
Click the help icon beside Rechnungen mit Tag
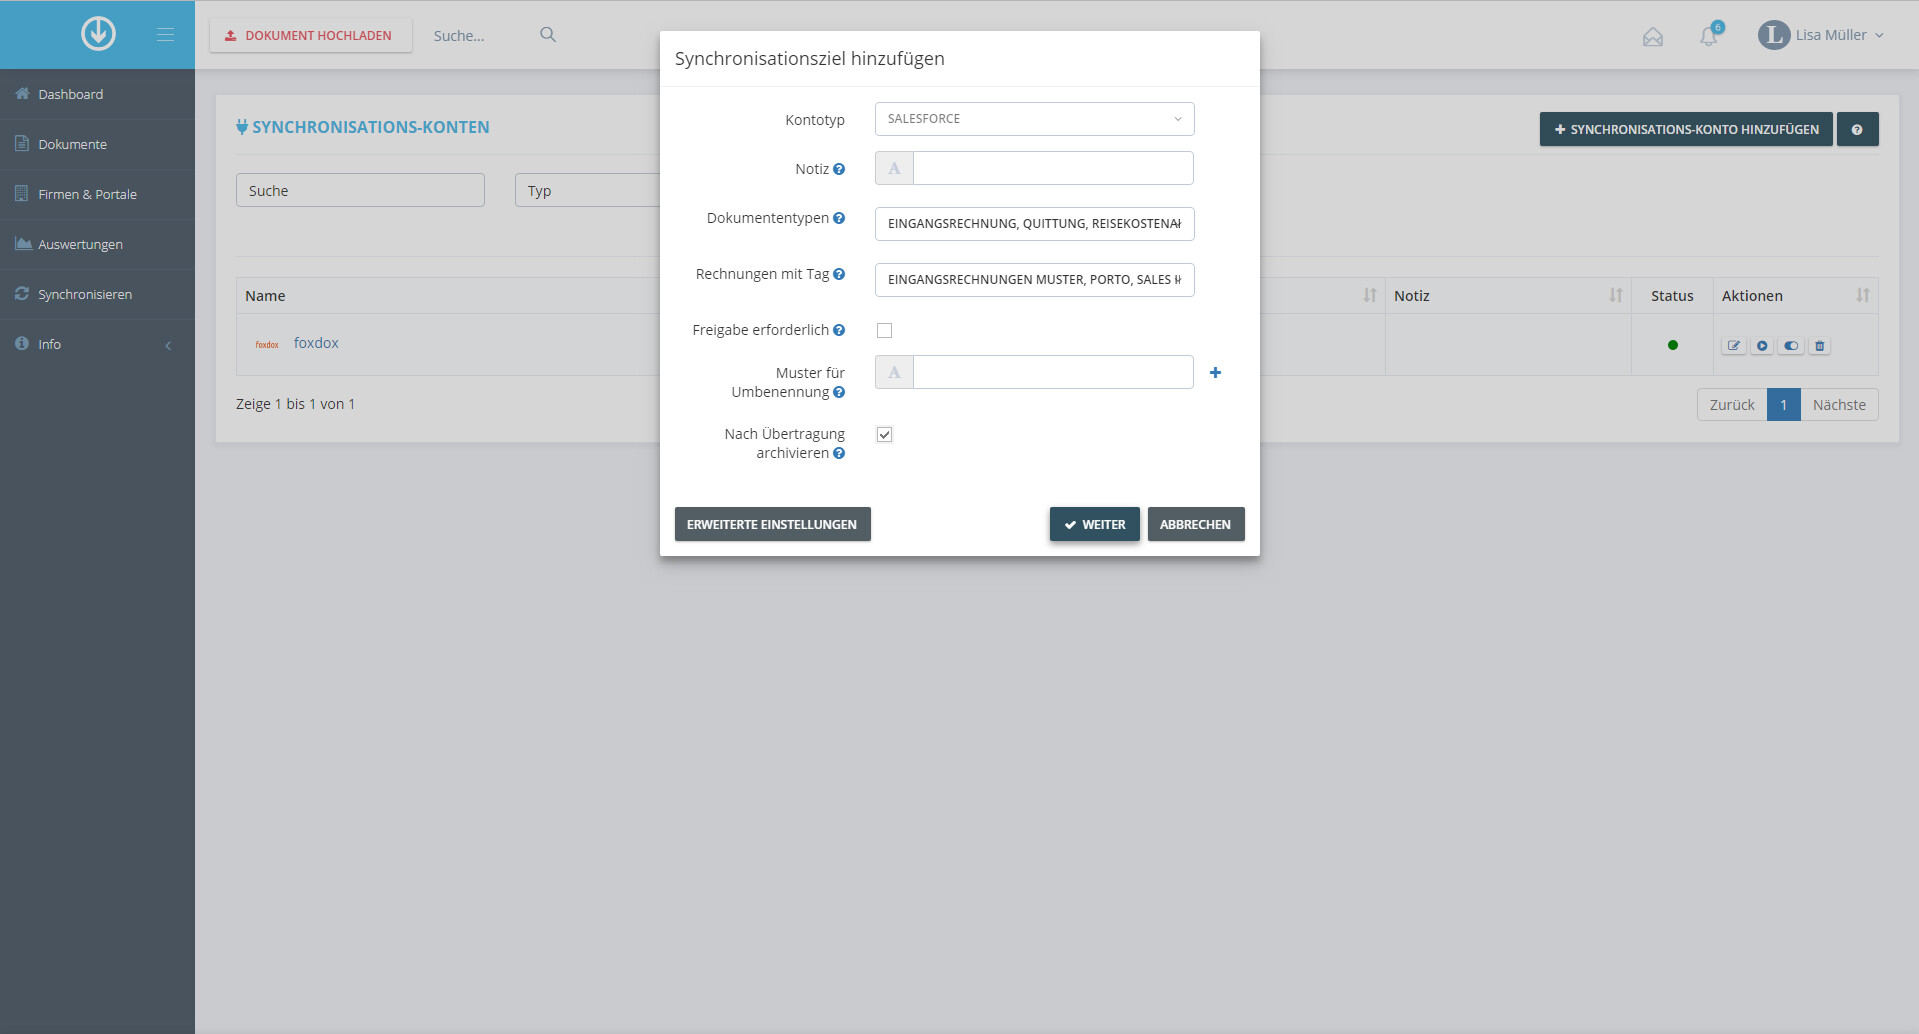(x=839, y=274)
